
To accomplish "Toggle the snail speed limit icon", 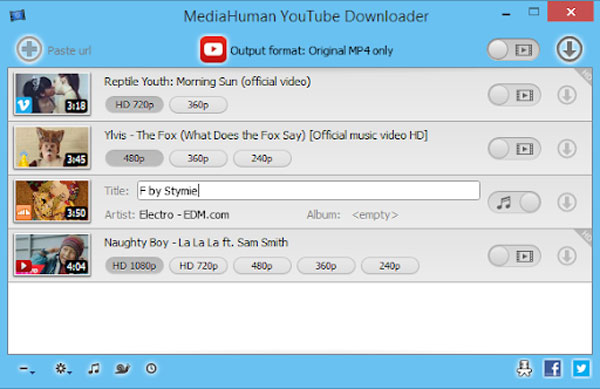I will [122, 369].
